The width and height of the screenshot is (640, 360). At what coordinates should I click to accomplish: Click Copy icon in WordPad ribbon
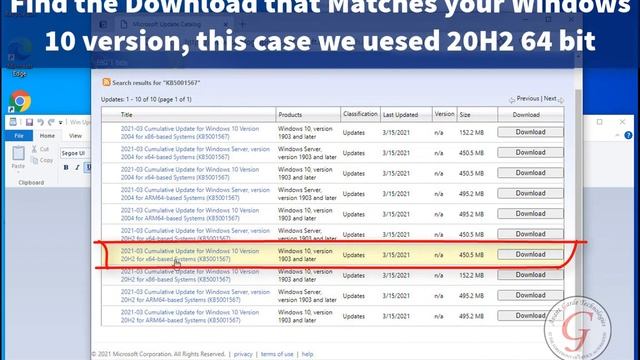tap(35, 161)
